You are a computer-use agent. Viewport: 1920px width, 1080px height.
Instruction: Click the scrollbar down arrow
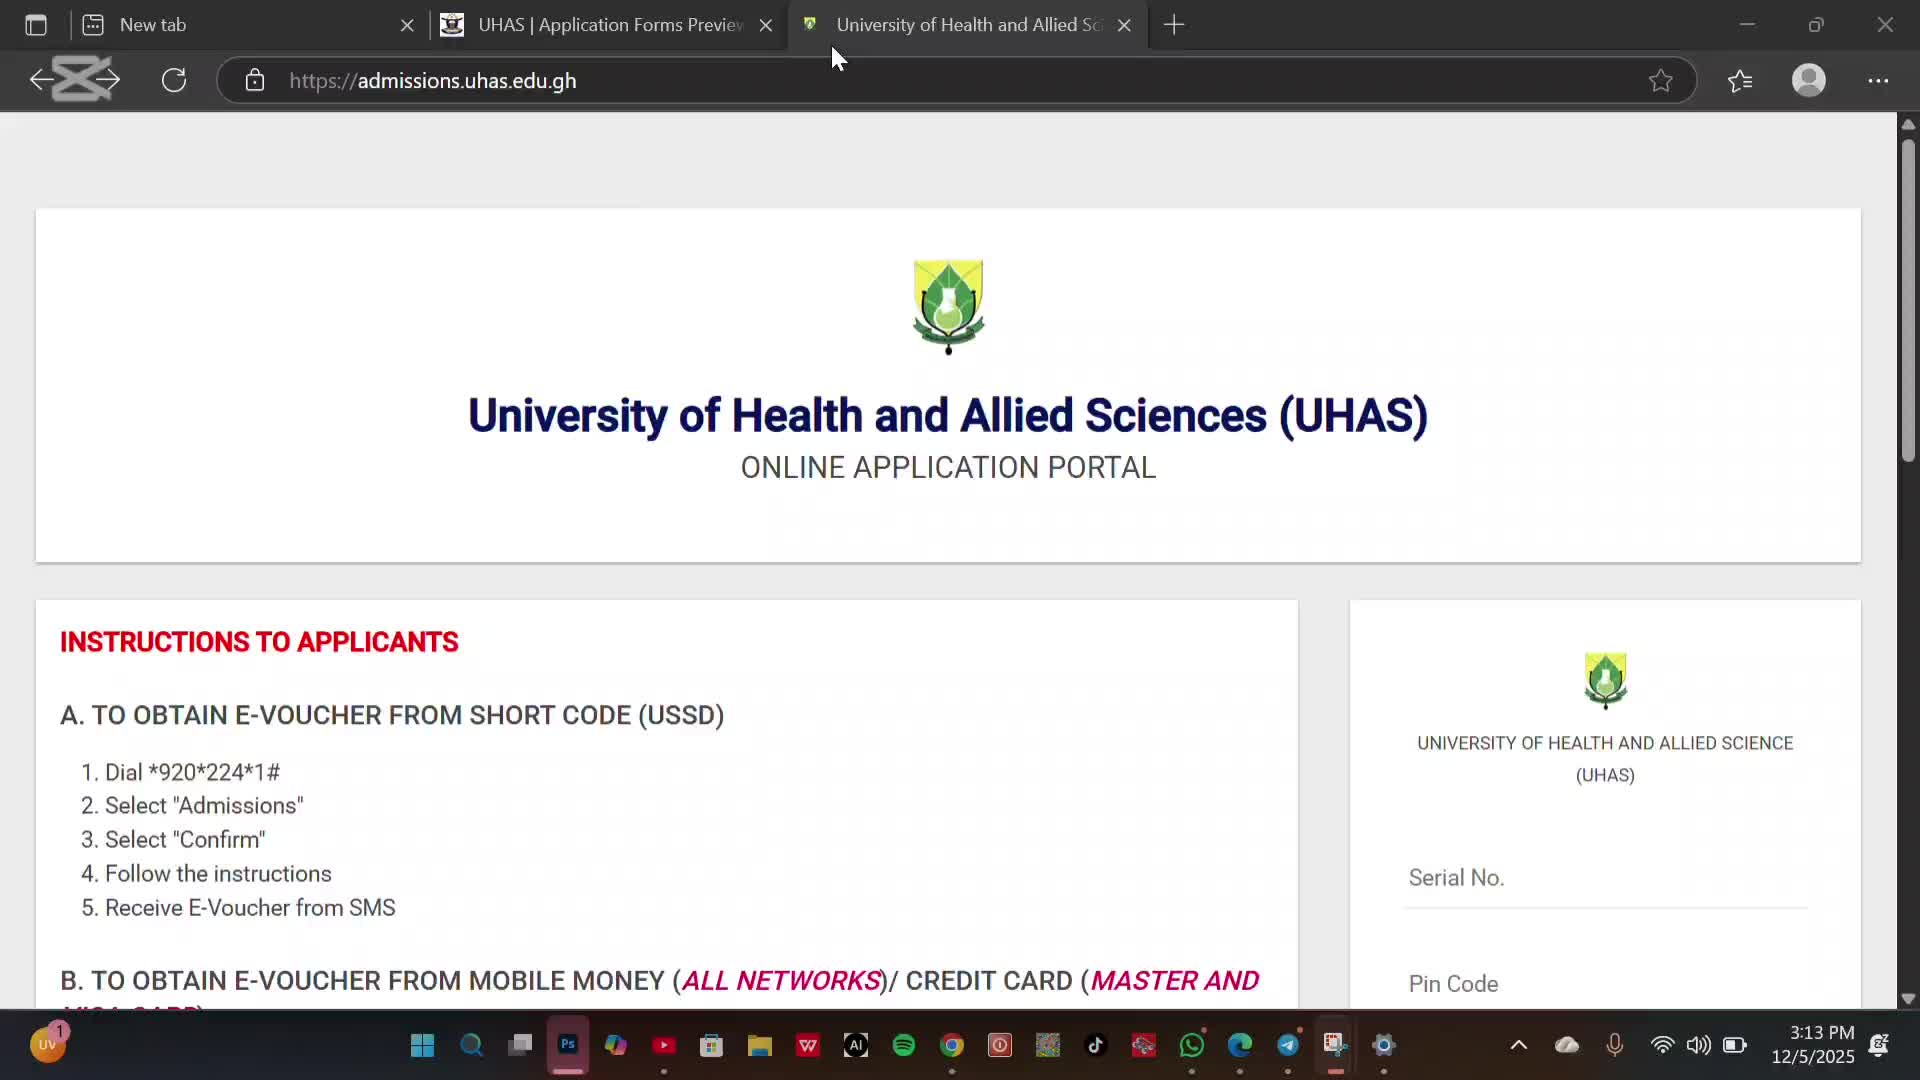[1908, 998]
